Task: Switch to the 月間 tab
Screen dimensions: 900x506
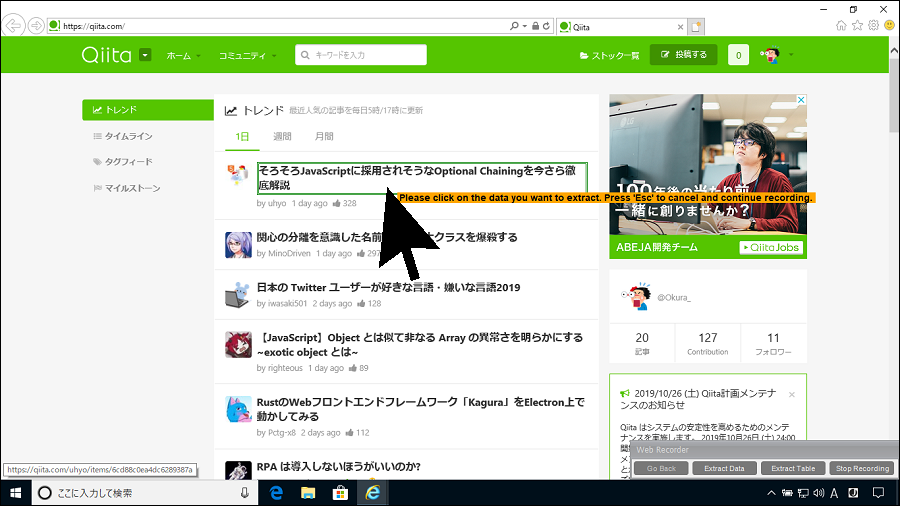Action: [324, 137]
